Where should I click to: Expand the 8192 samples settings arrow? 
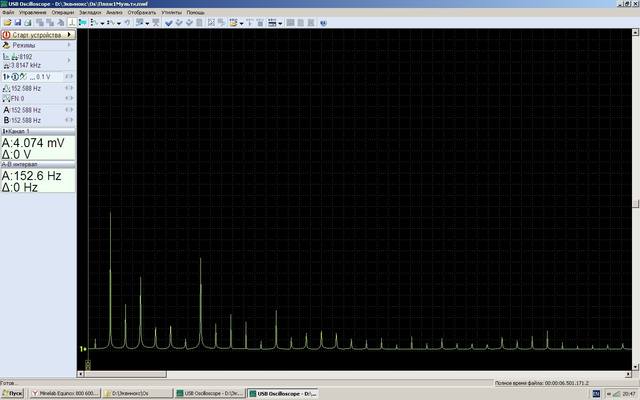pos(69,60)
